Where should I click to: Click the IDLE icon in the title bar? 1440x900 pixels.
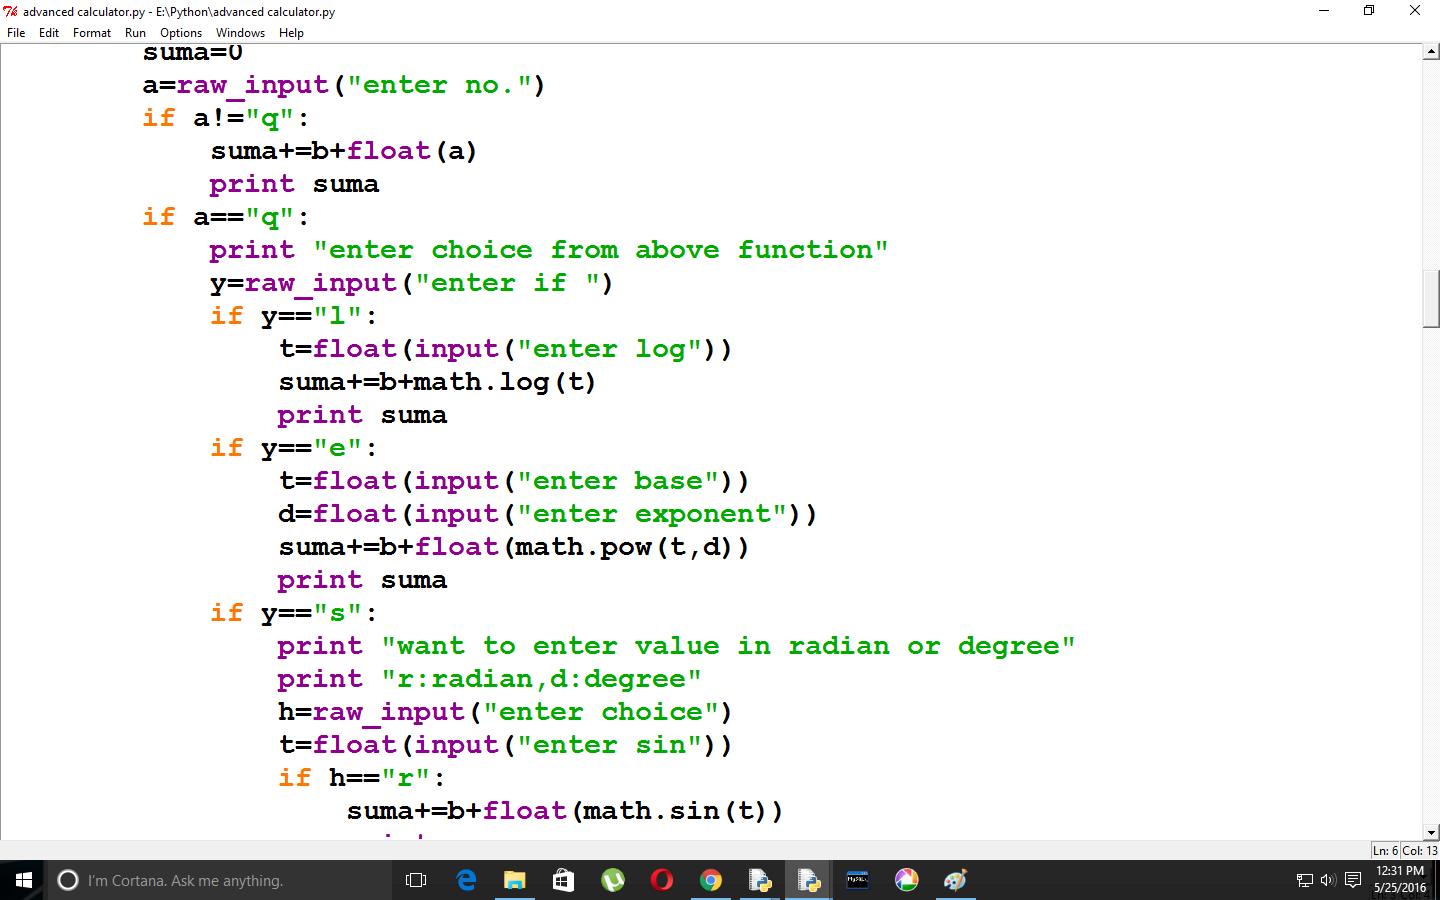click(x=11, y=11)
